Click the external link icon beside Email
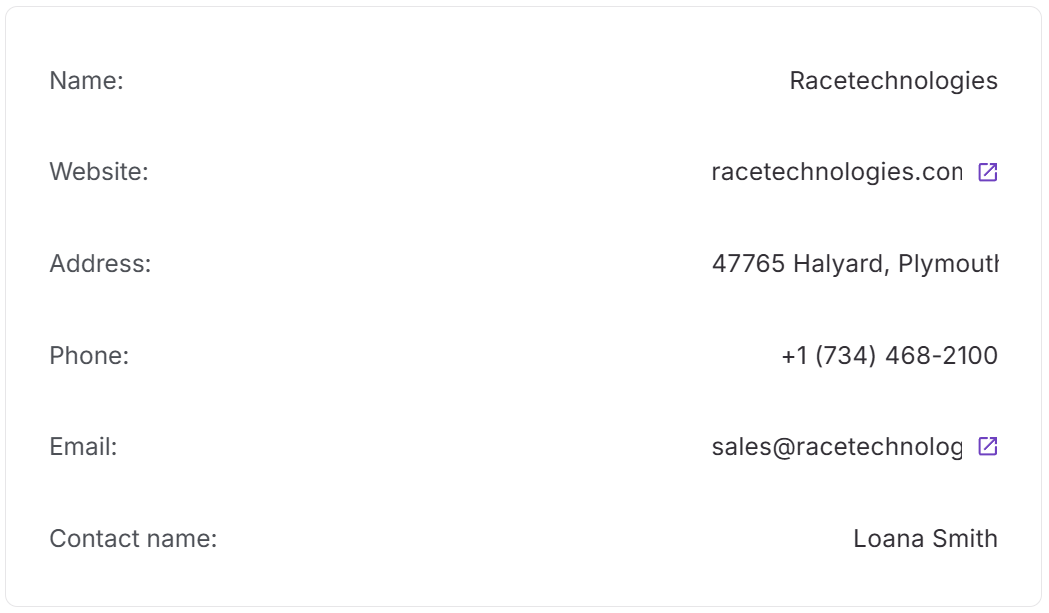 (x=987, y=446)
